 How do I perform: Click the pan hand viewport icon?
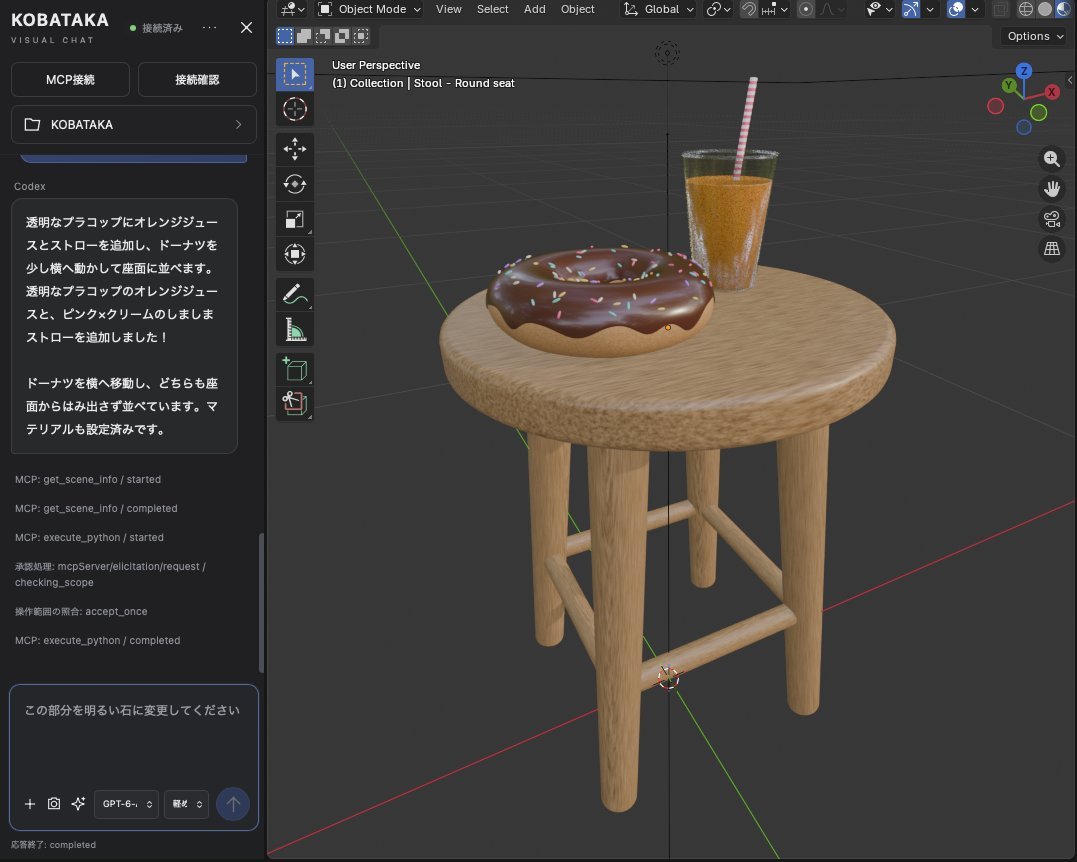point(1052,189)
